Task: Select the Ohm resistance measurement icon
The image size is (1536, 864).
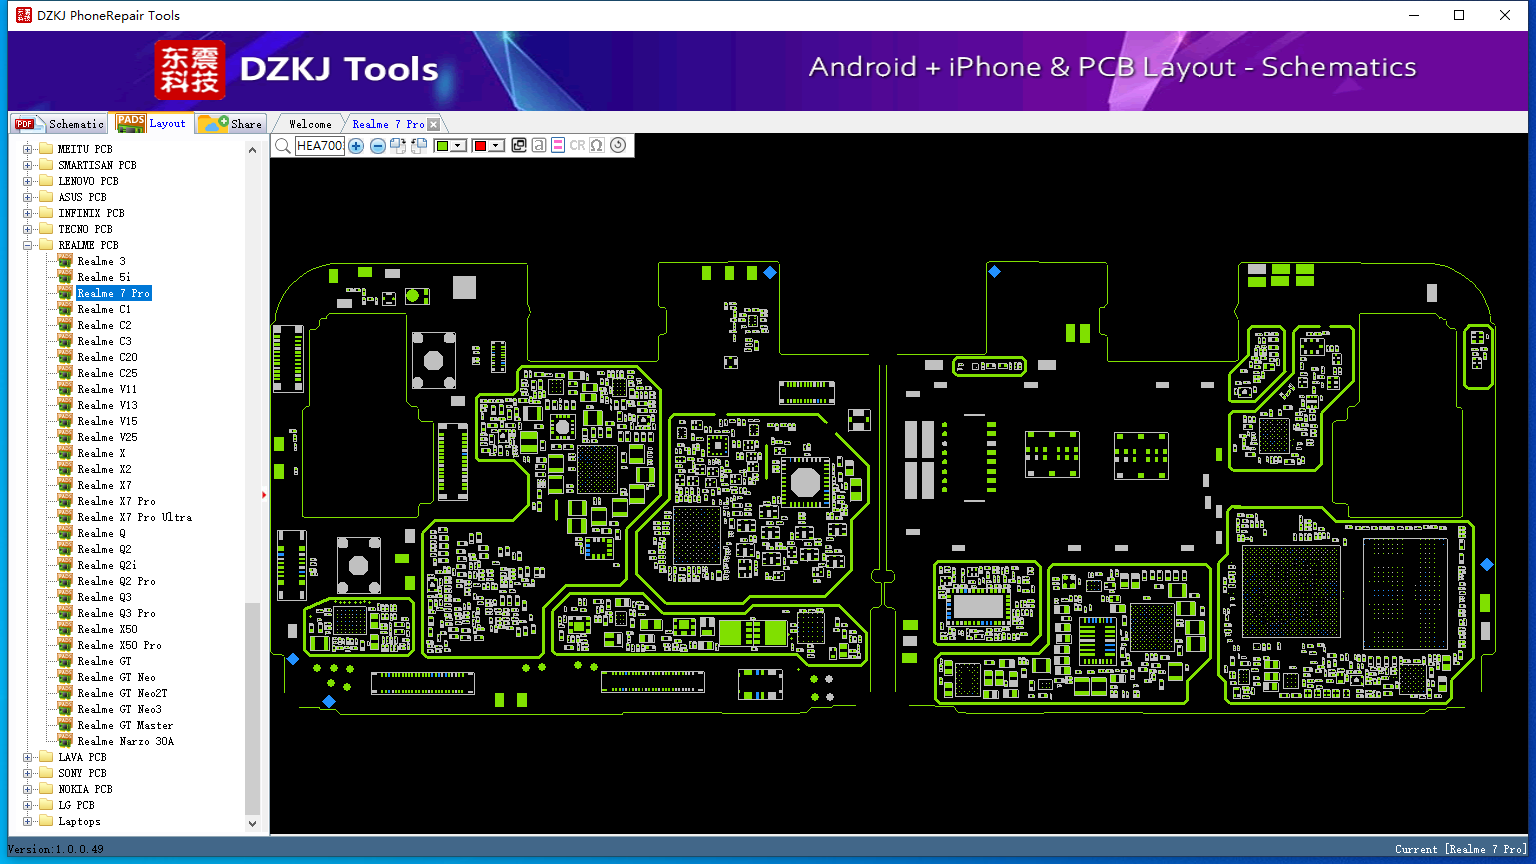Action: click(x=597, y=145)
